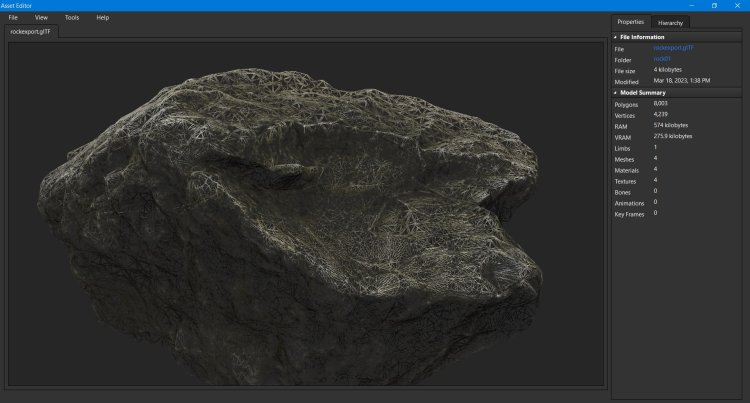Select the rockexport.glTF document tab
750x403 pixels.
click(x=29, y=32)
